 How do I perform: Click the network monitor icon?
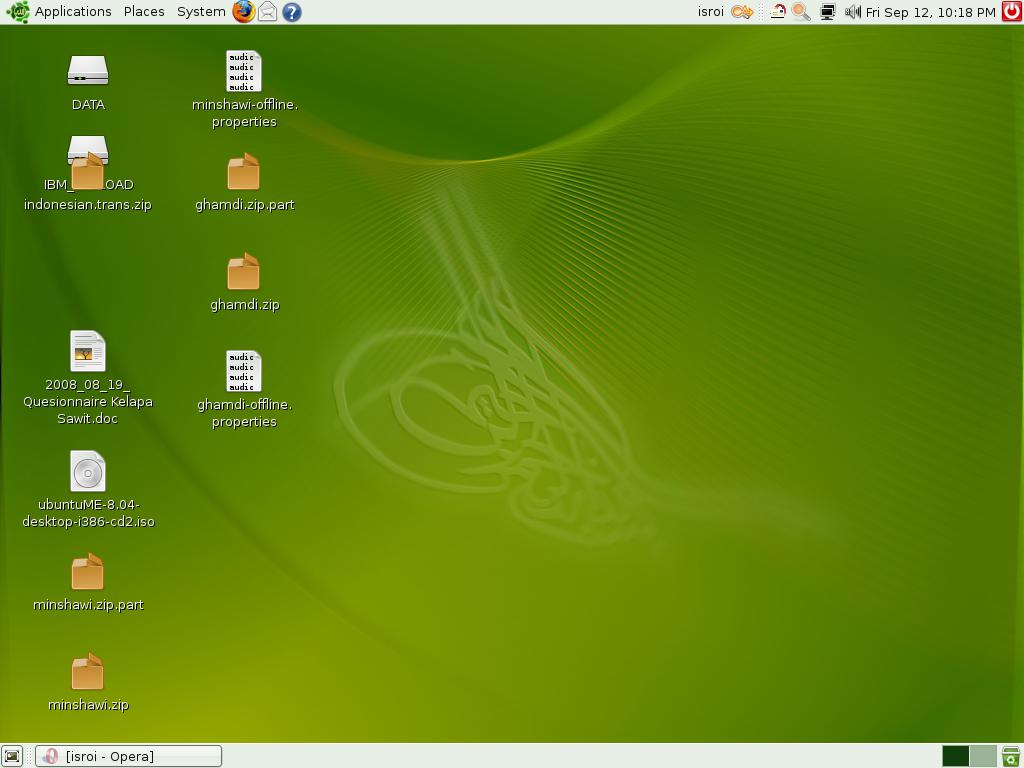827,12
